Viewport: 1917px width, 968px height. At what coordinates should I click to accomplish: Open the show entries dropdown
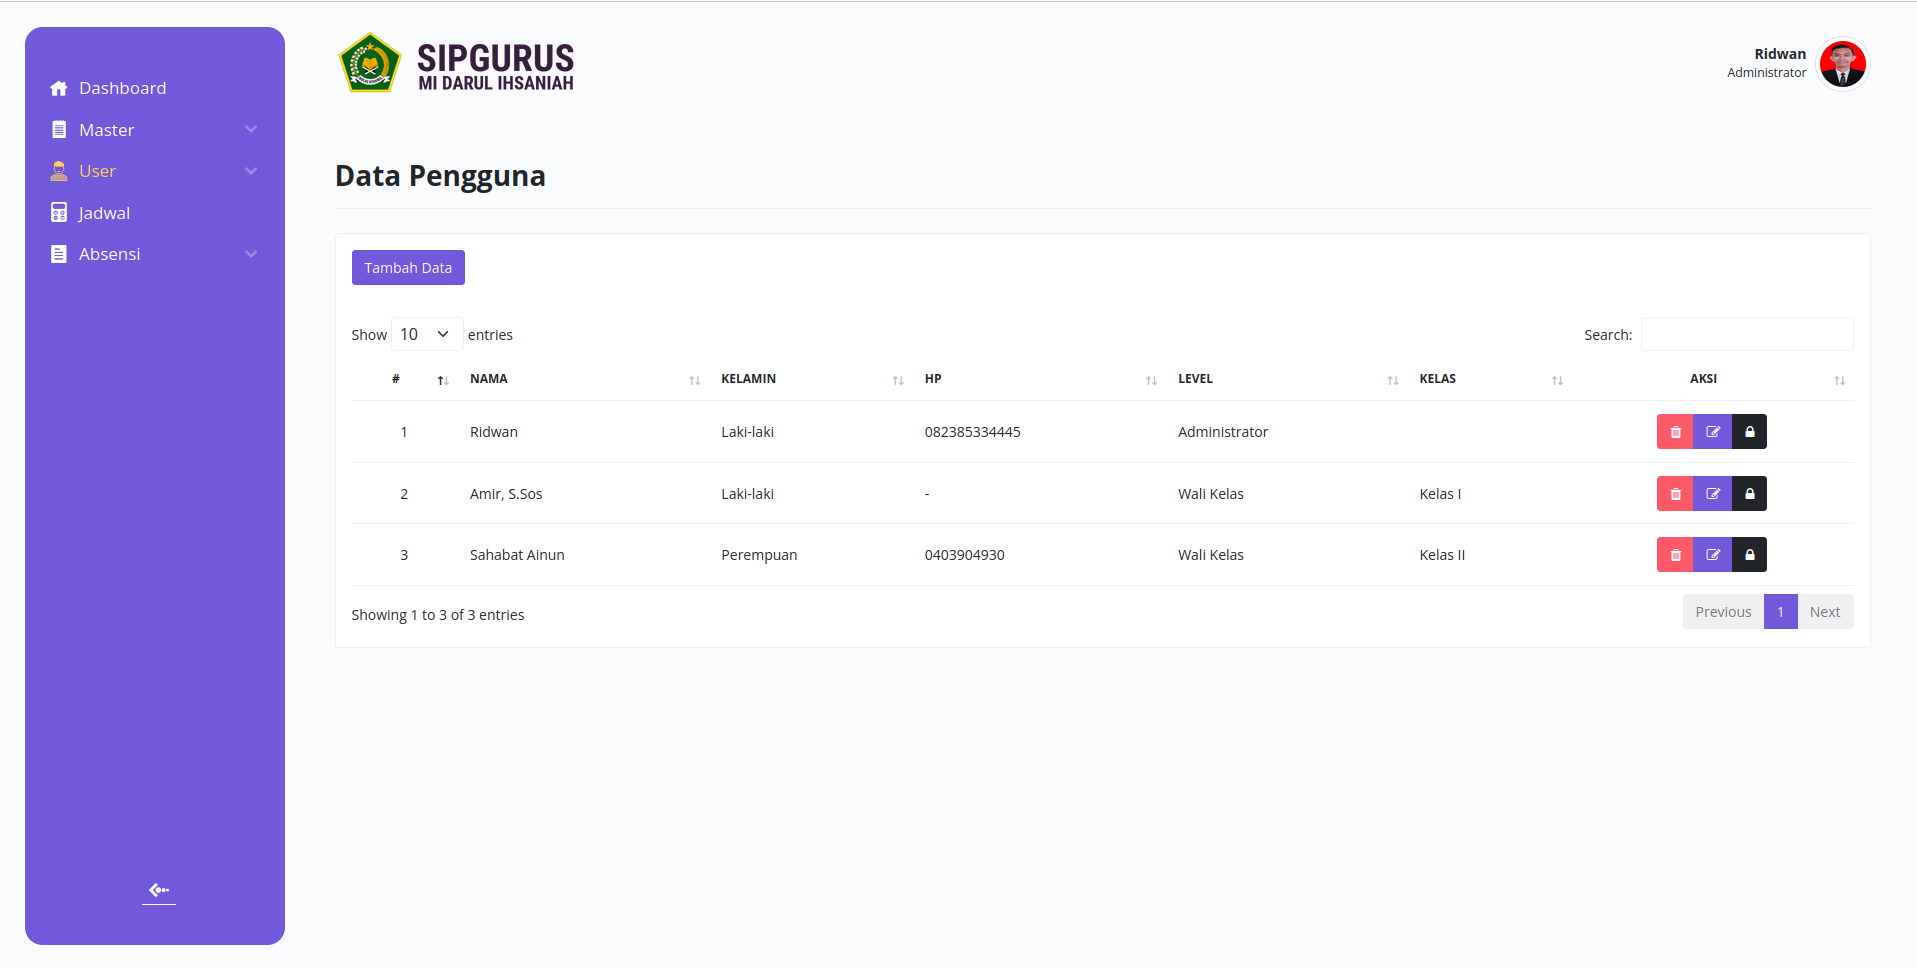click(427, 334)
